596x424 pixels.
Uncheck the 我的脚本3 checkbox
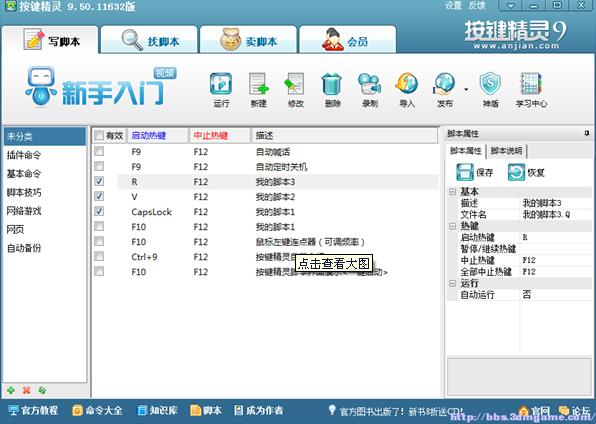(x=99, y=181)
